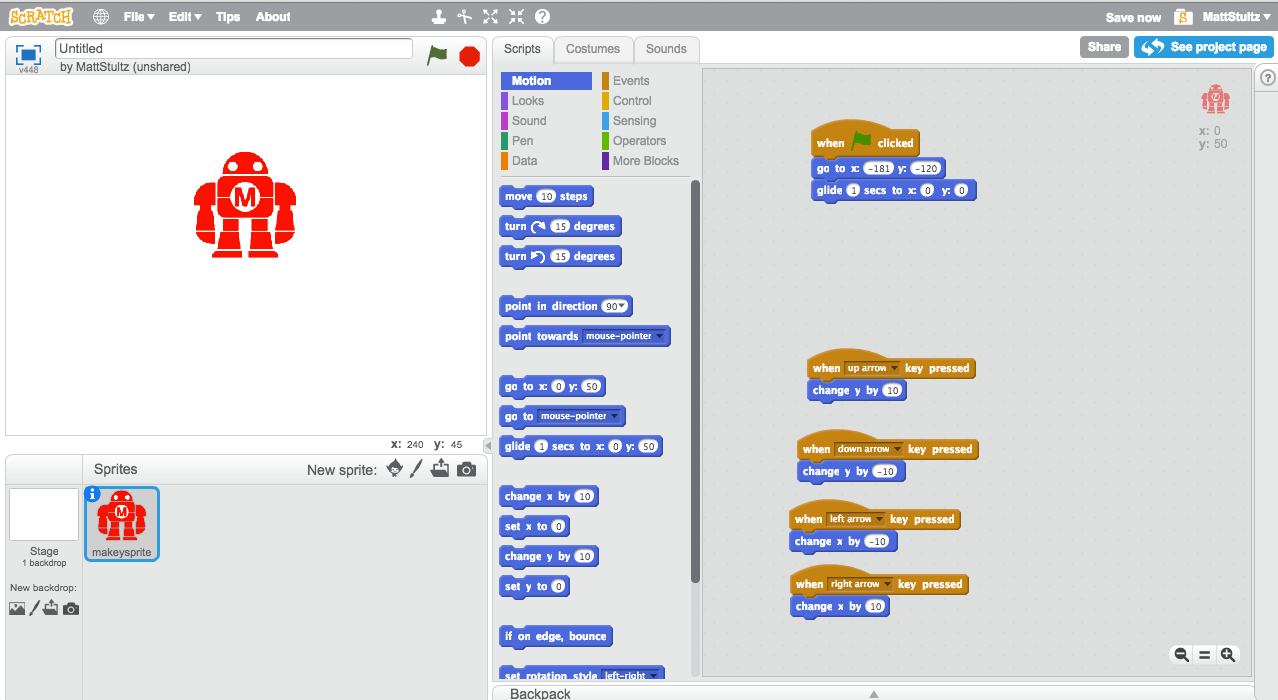Expand the Backpack panel
This screenshot has height=700, width=1278.
(x=873, y=693)
